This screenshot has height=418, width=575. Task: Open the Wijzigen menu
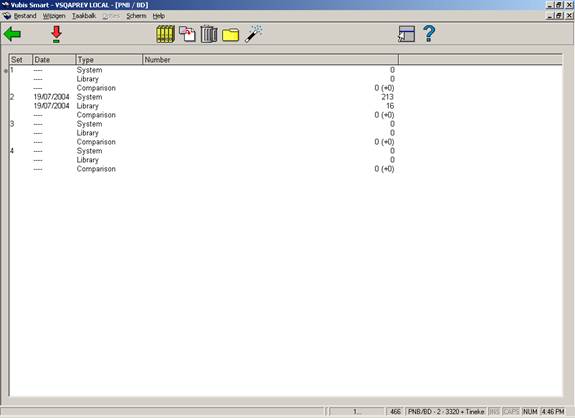pyautogui.click(x=54, y=16)
